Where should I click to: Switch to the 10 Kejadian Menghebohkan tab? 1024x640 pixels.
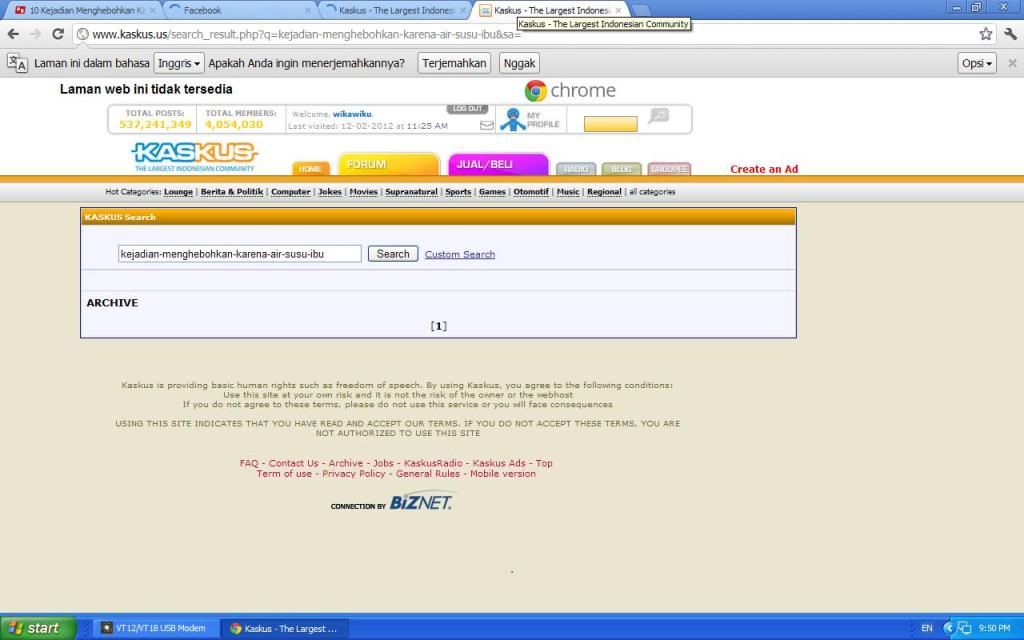85,10
